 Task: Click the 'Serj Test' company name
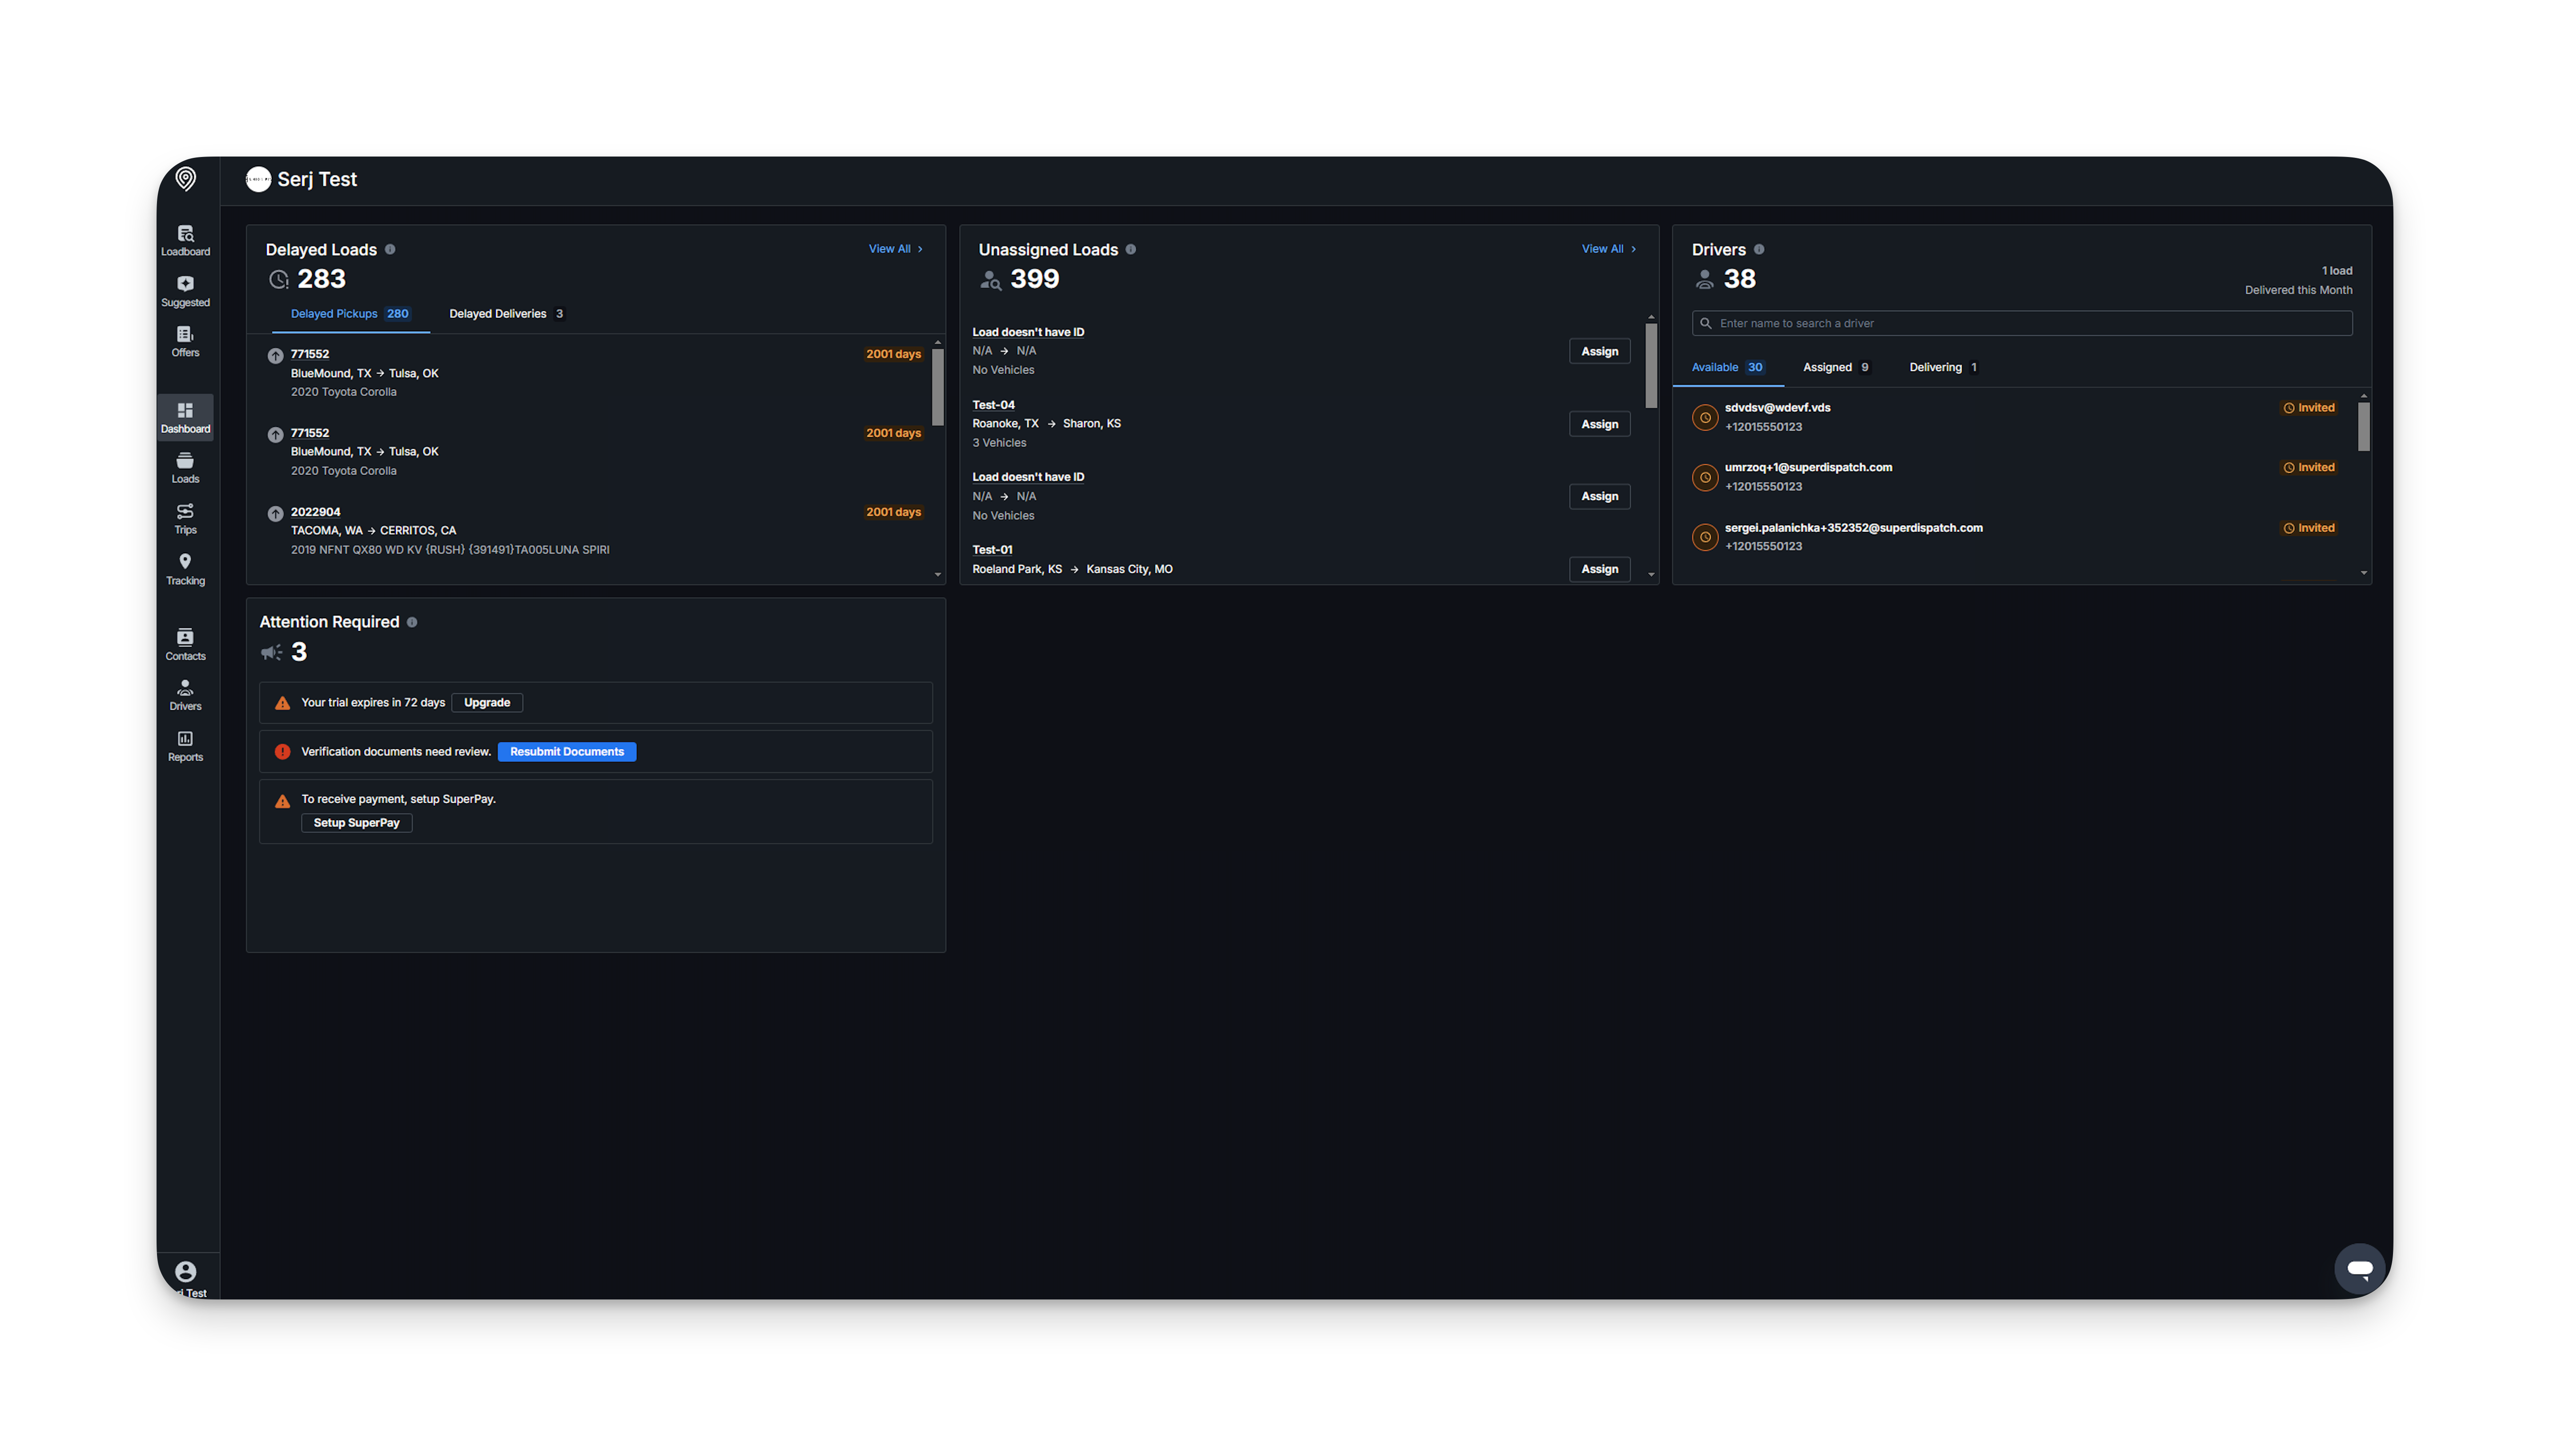[316, 179]
